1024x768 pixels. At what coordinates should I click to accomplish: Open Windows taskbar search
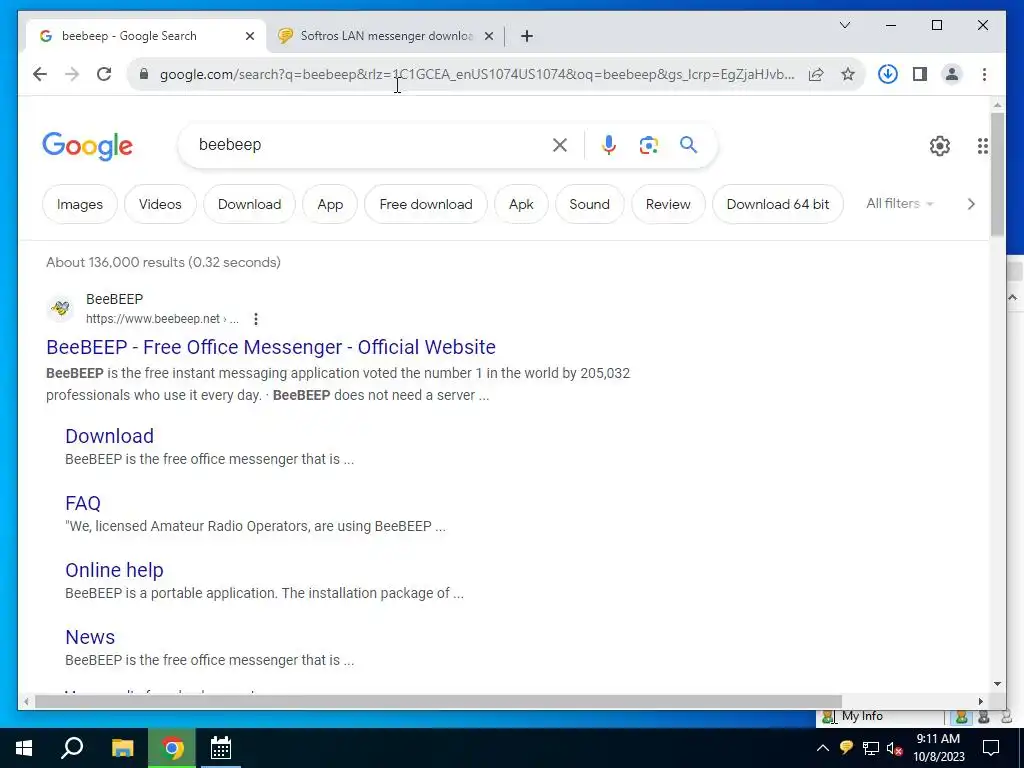point(72,748)
